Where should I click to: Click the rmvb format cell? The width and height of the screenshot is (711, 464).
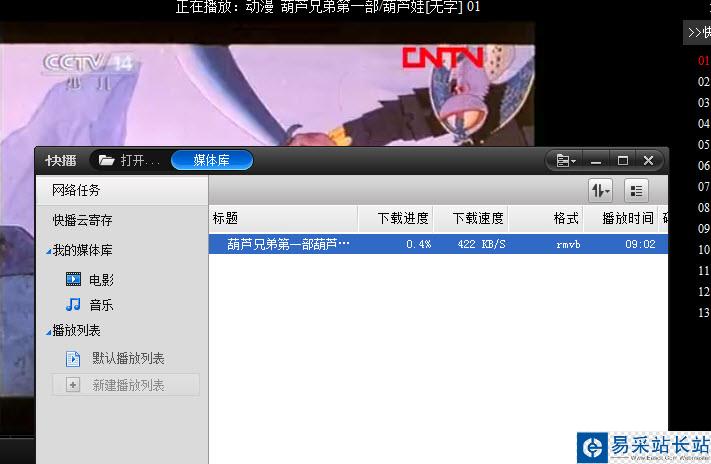point(568,244)
